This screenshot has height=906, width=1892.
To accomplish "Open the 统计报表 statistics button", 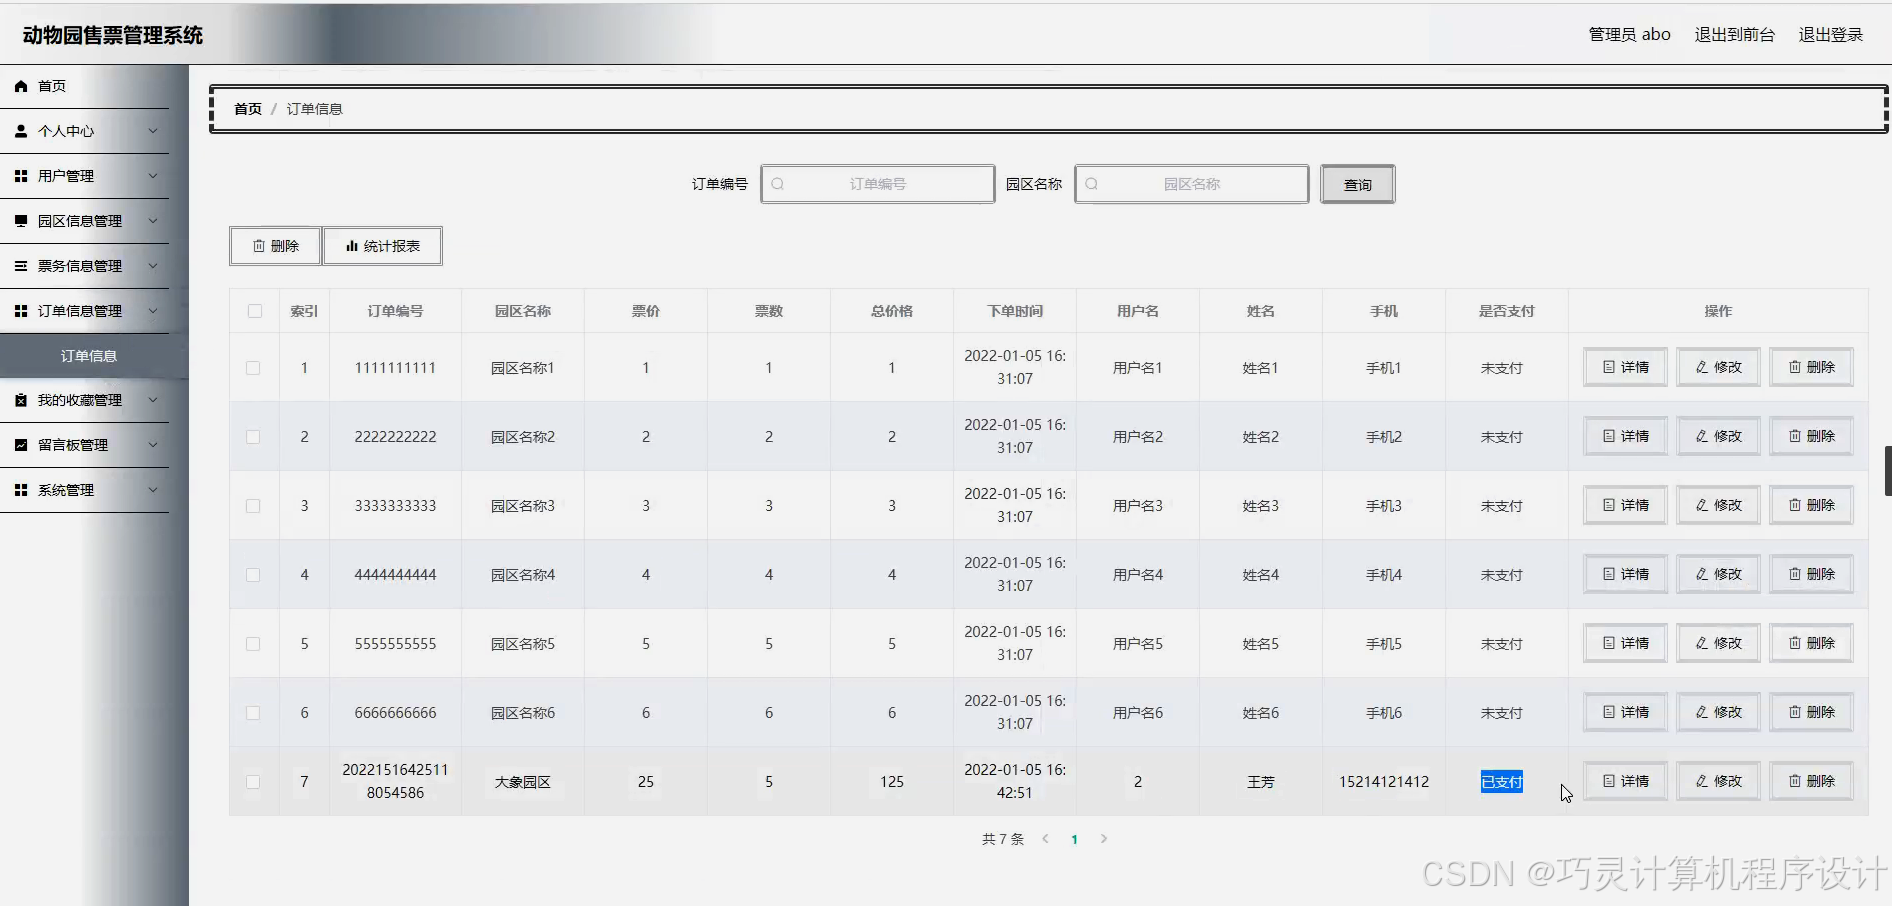I will click(383, 246).
